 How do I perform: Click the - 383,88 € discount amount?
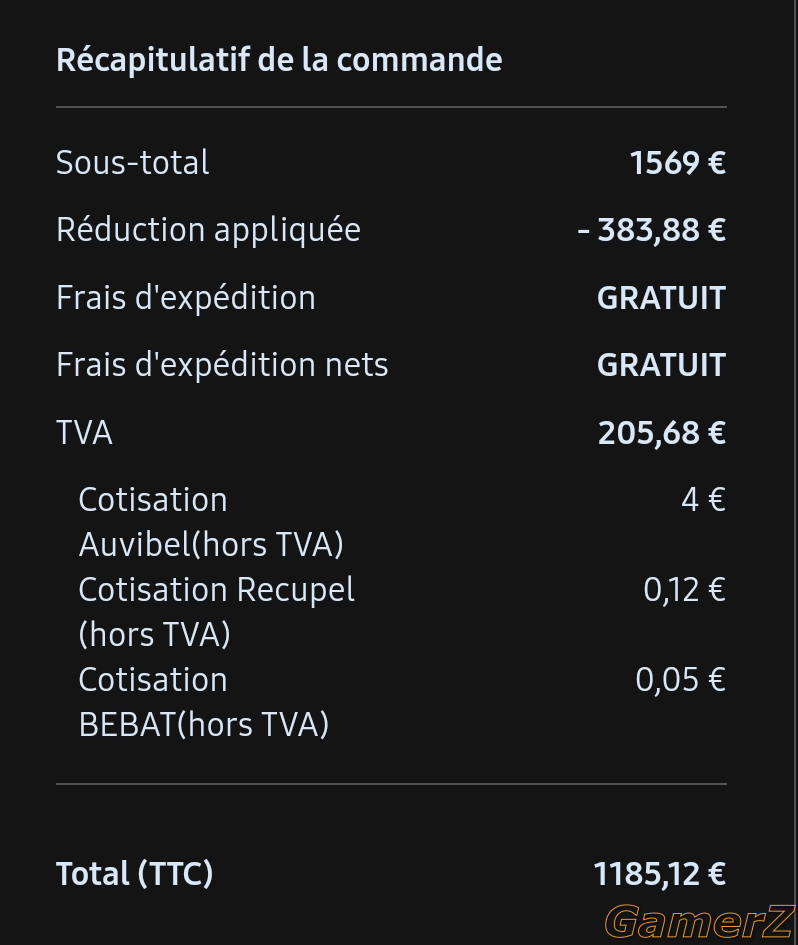point(652,230)
